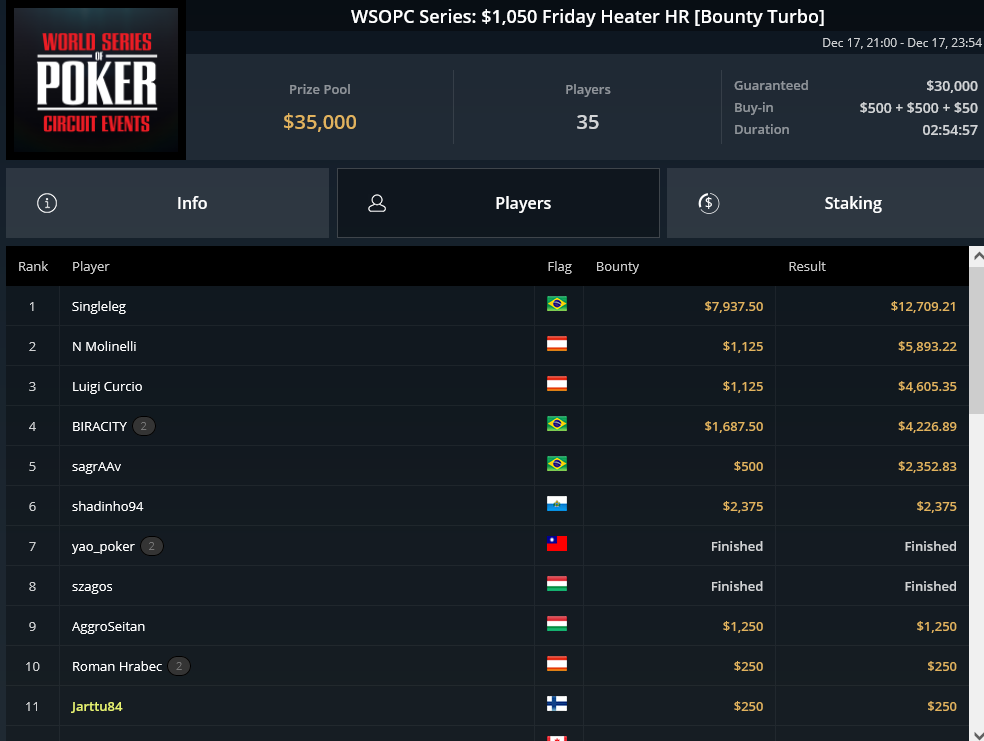
Task: Select the Players tab
Action: pos(498,203)
